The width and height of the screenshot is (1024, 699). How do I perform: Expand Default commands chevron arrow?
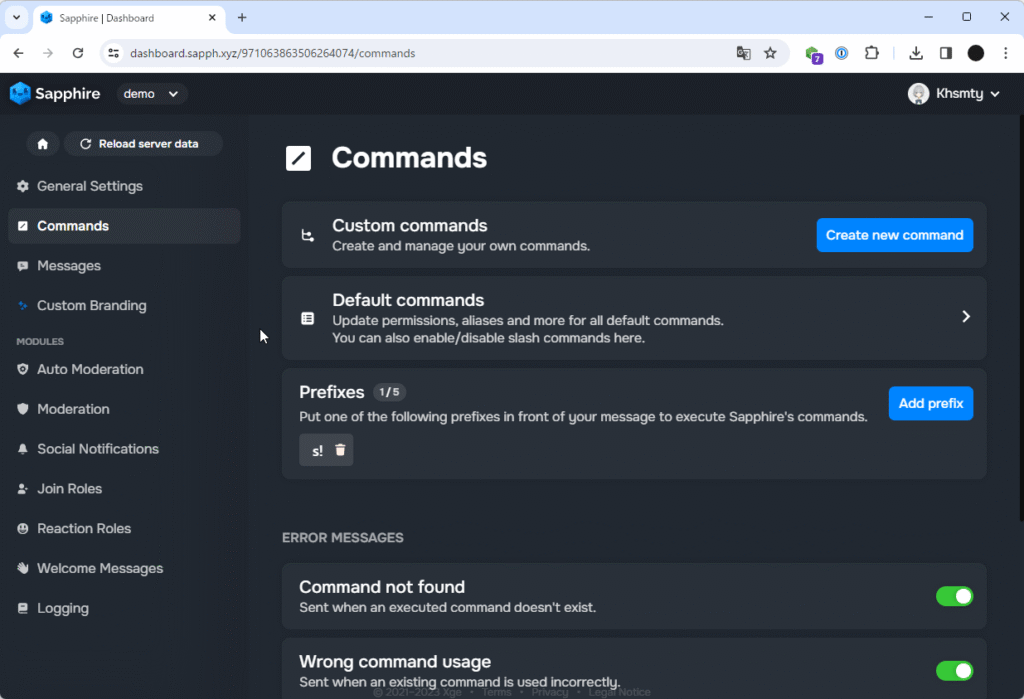[966, 317]
